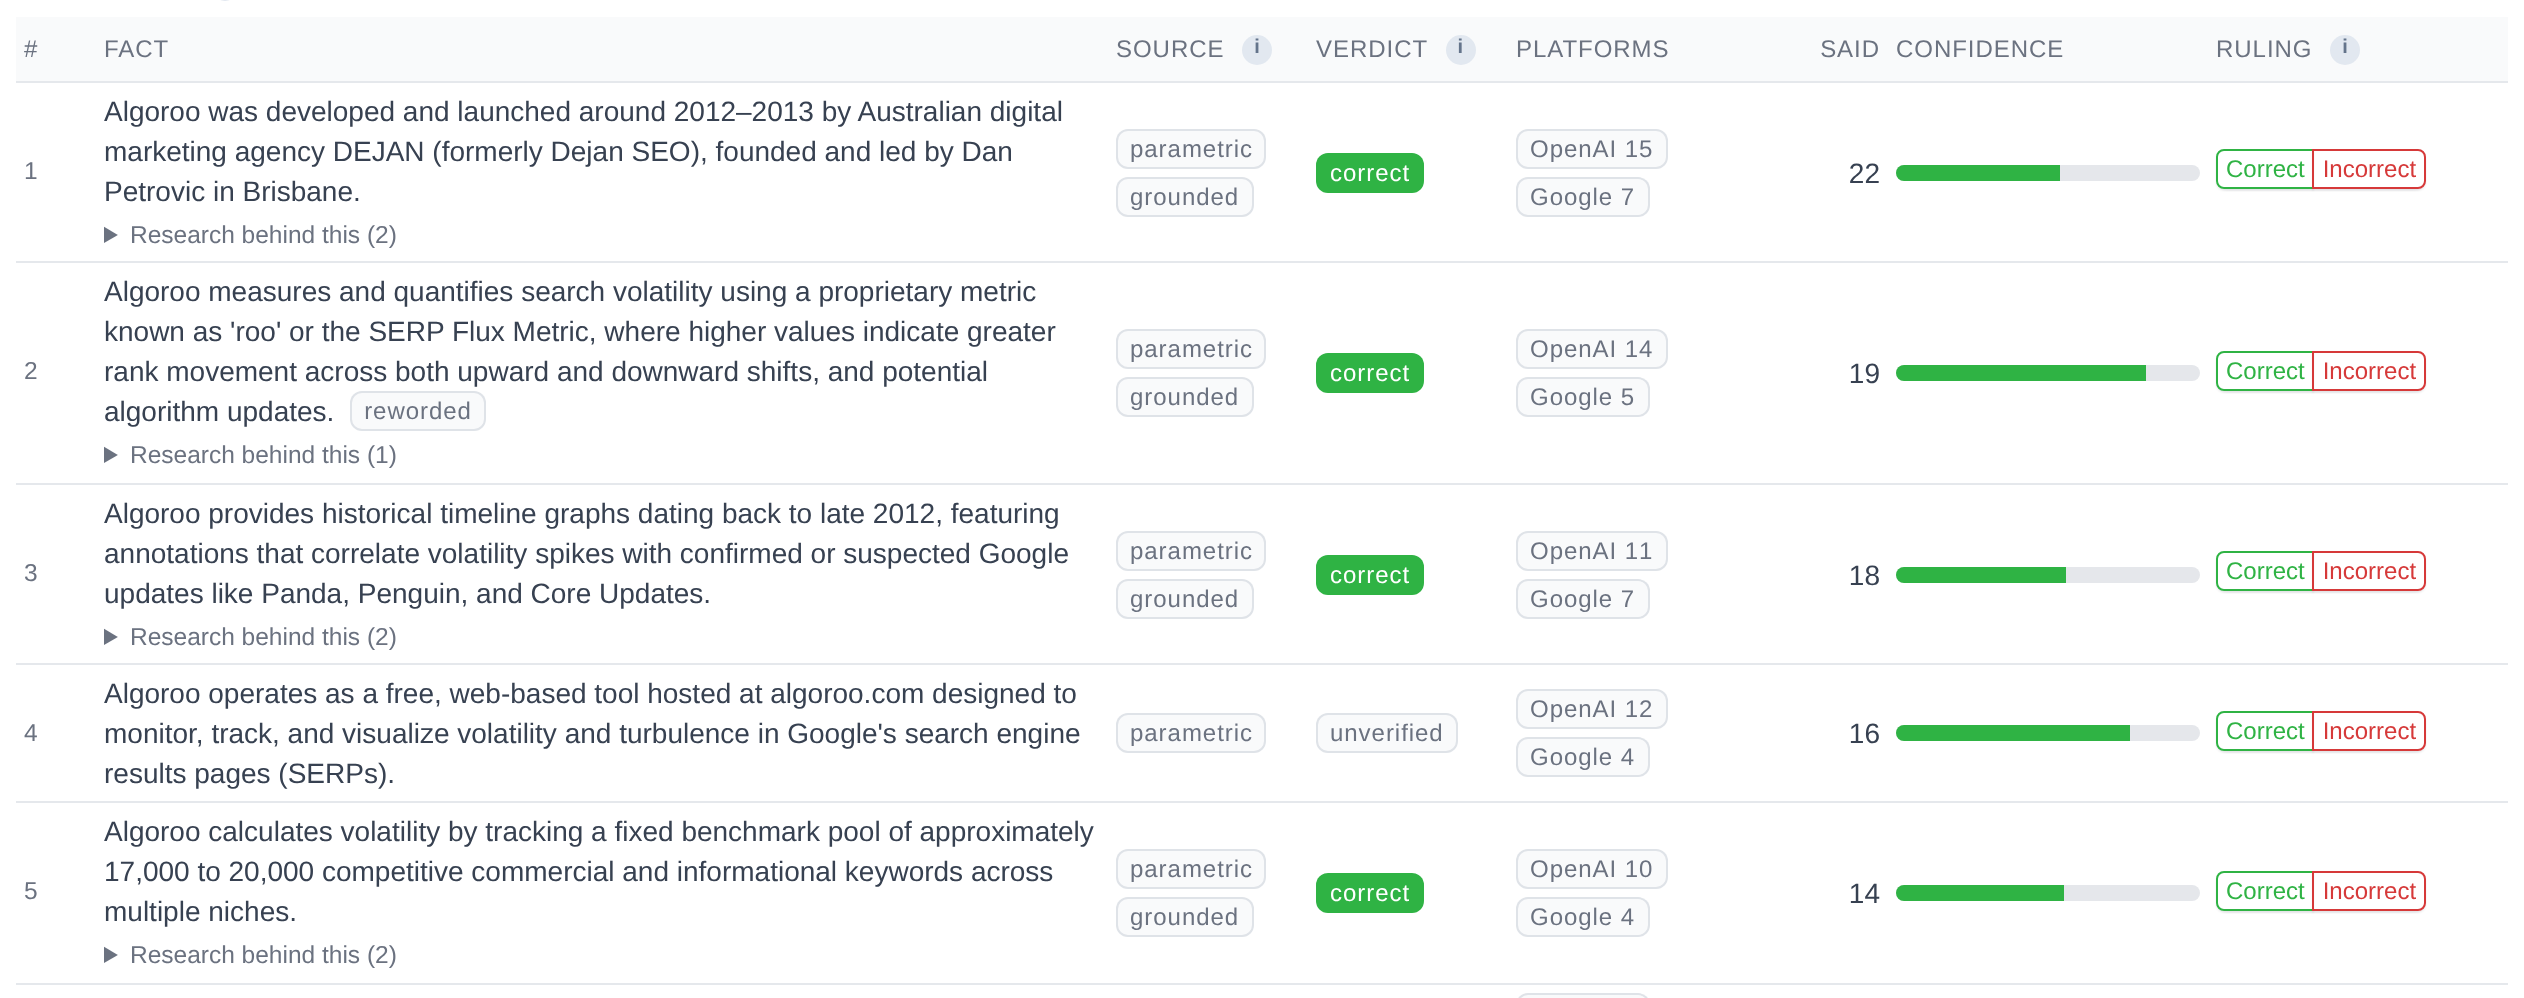
Task: Mark fact 2 ruling as Correct
Action: [2264, 371]
